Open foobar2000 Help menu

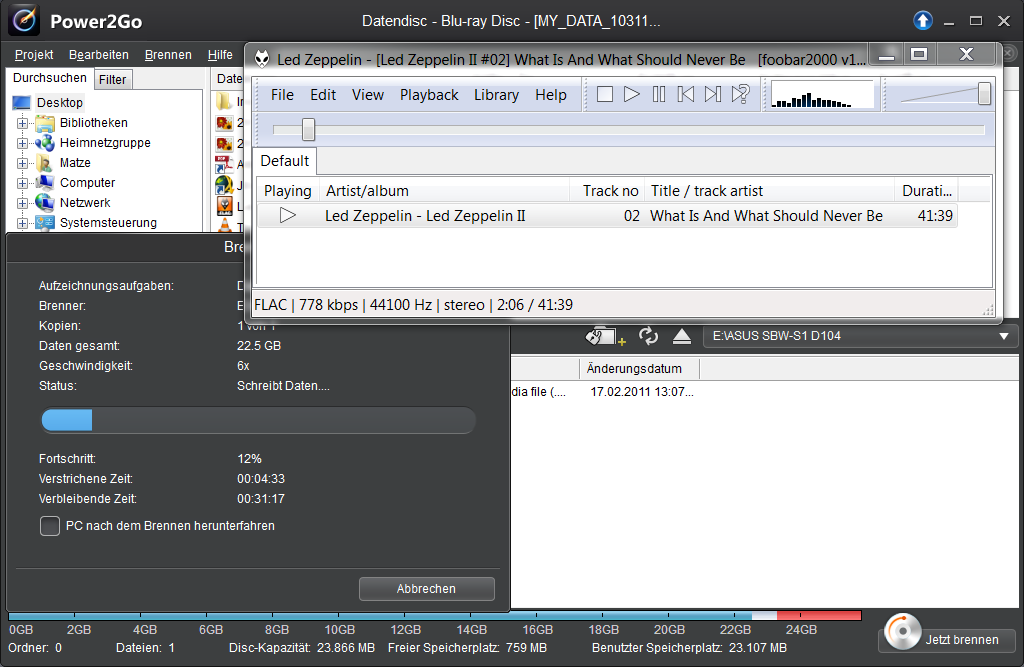(x=551, y=95)
